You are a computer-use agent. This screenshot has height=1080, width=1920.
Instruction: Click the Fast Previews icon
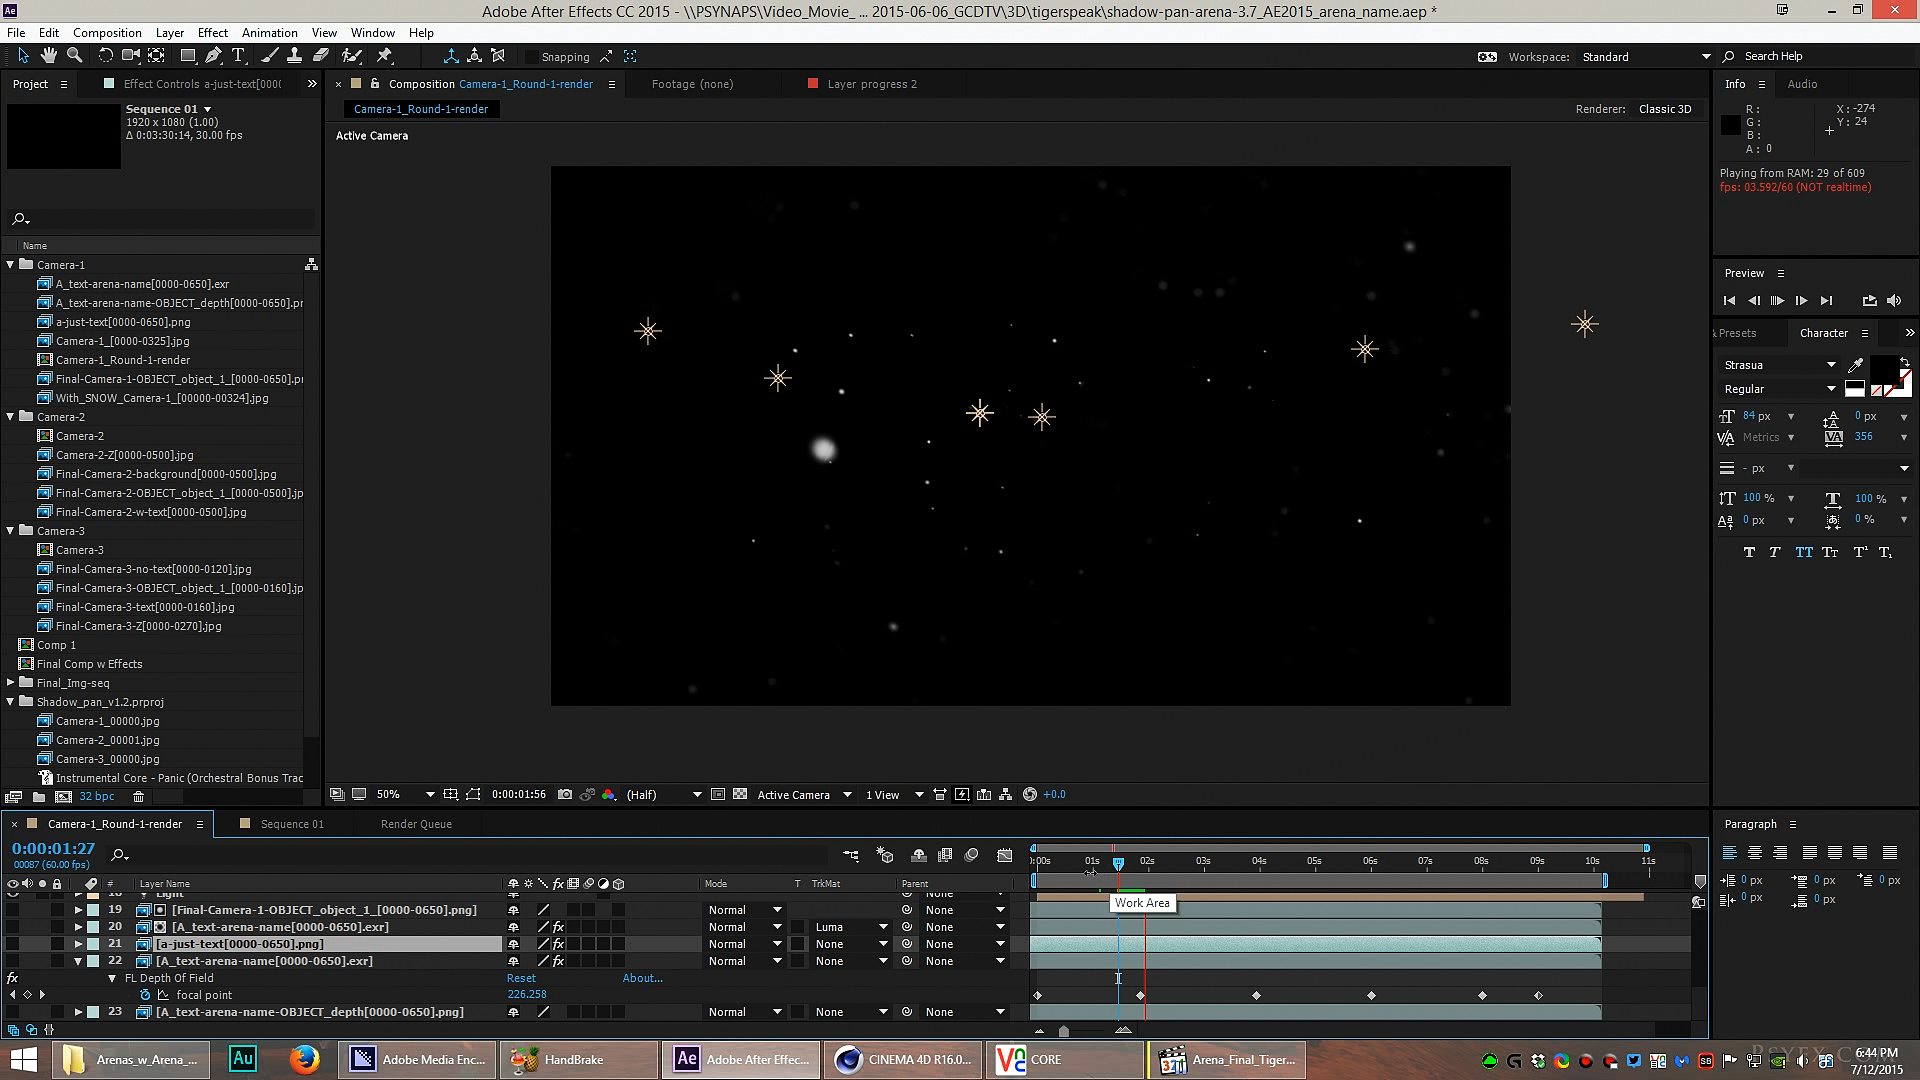962,794
